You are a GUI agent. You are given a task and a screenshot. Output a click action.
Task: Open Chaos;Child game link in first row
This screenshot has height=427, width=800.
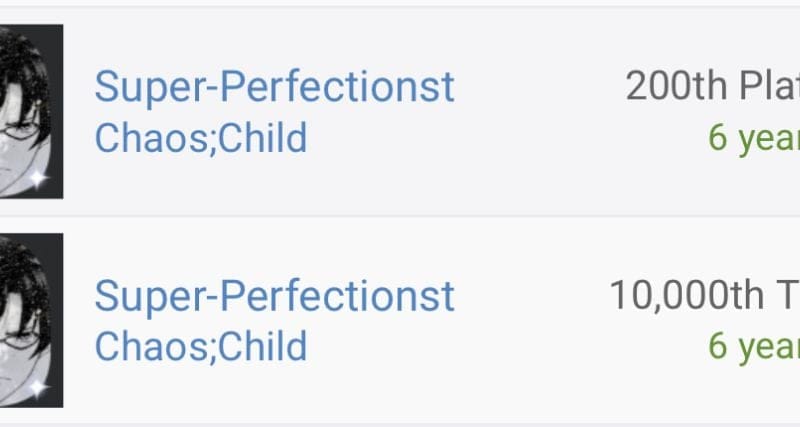[x=201, y=138]
